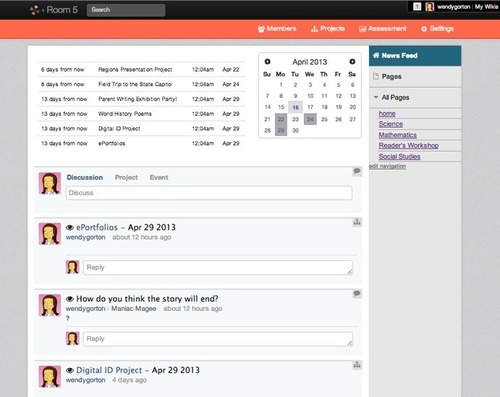Click the avatar on the Digital ID Project post
Screen dimensions: 500x397
point(50,377)
